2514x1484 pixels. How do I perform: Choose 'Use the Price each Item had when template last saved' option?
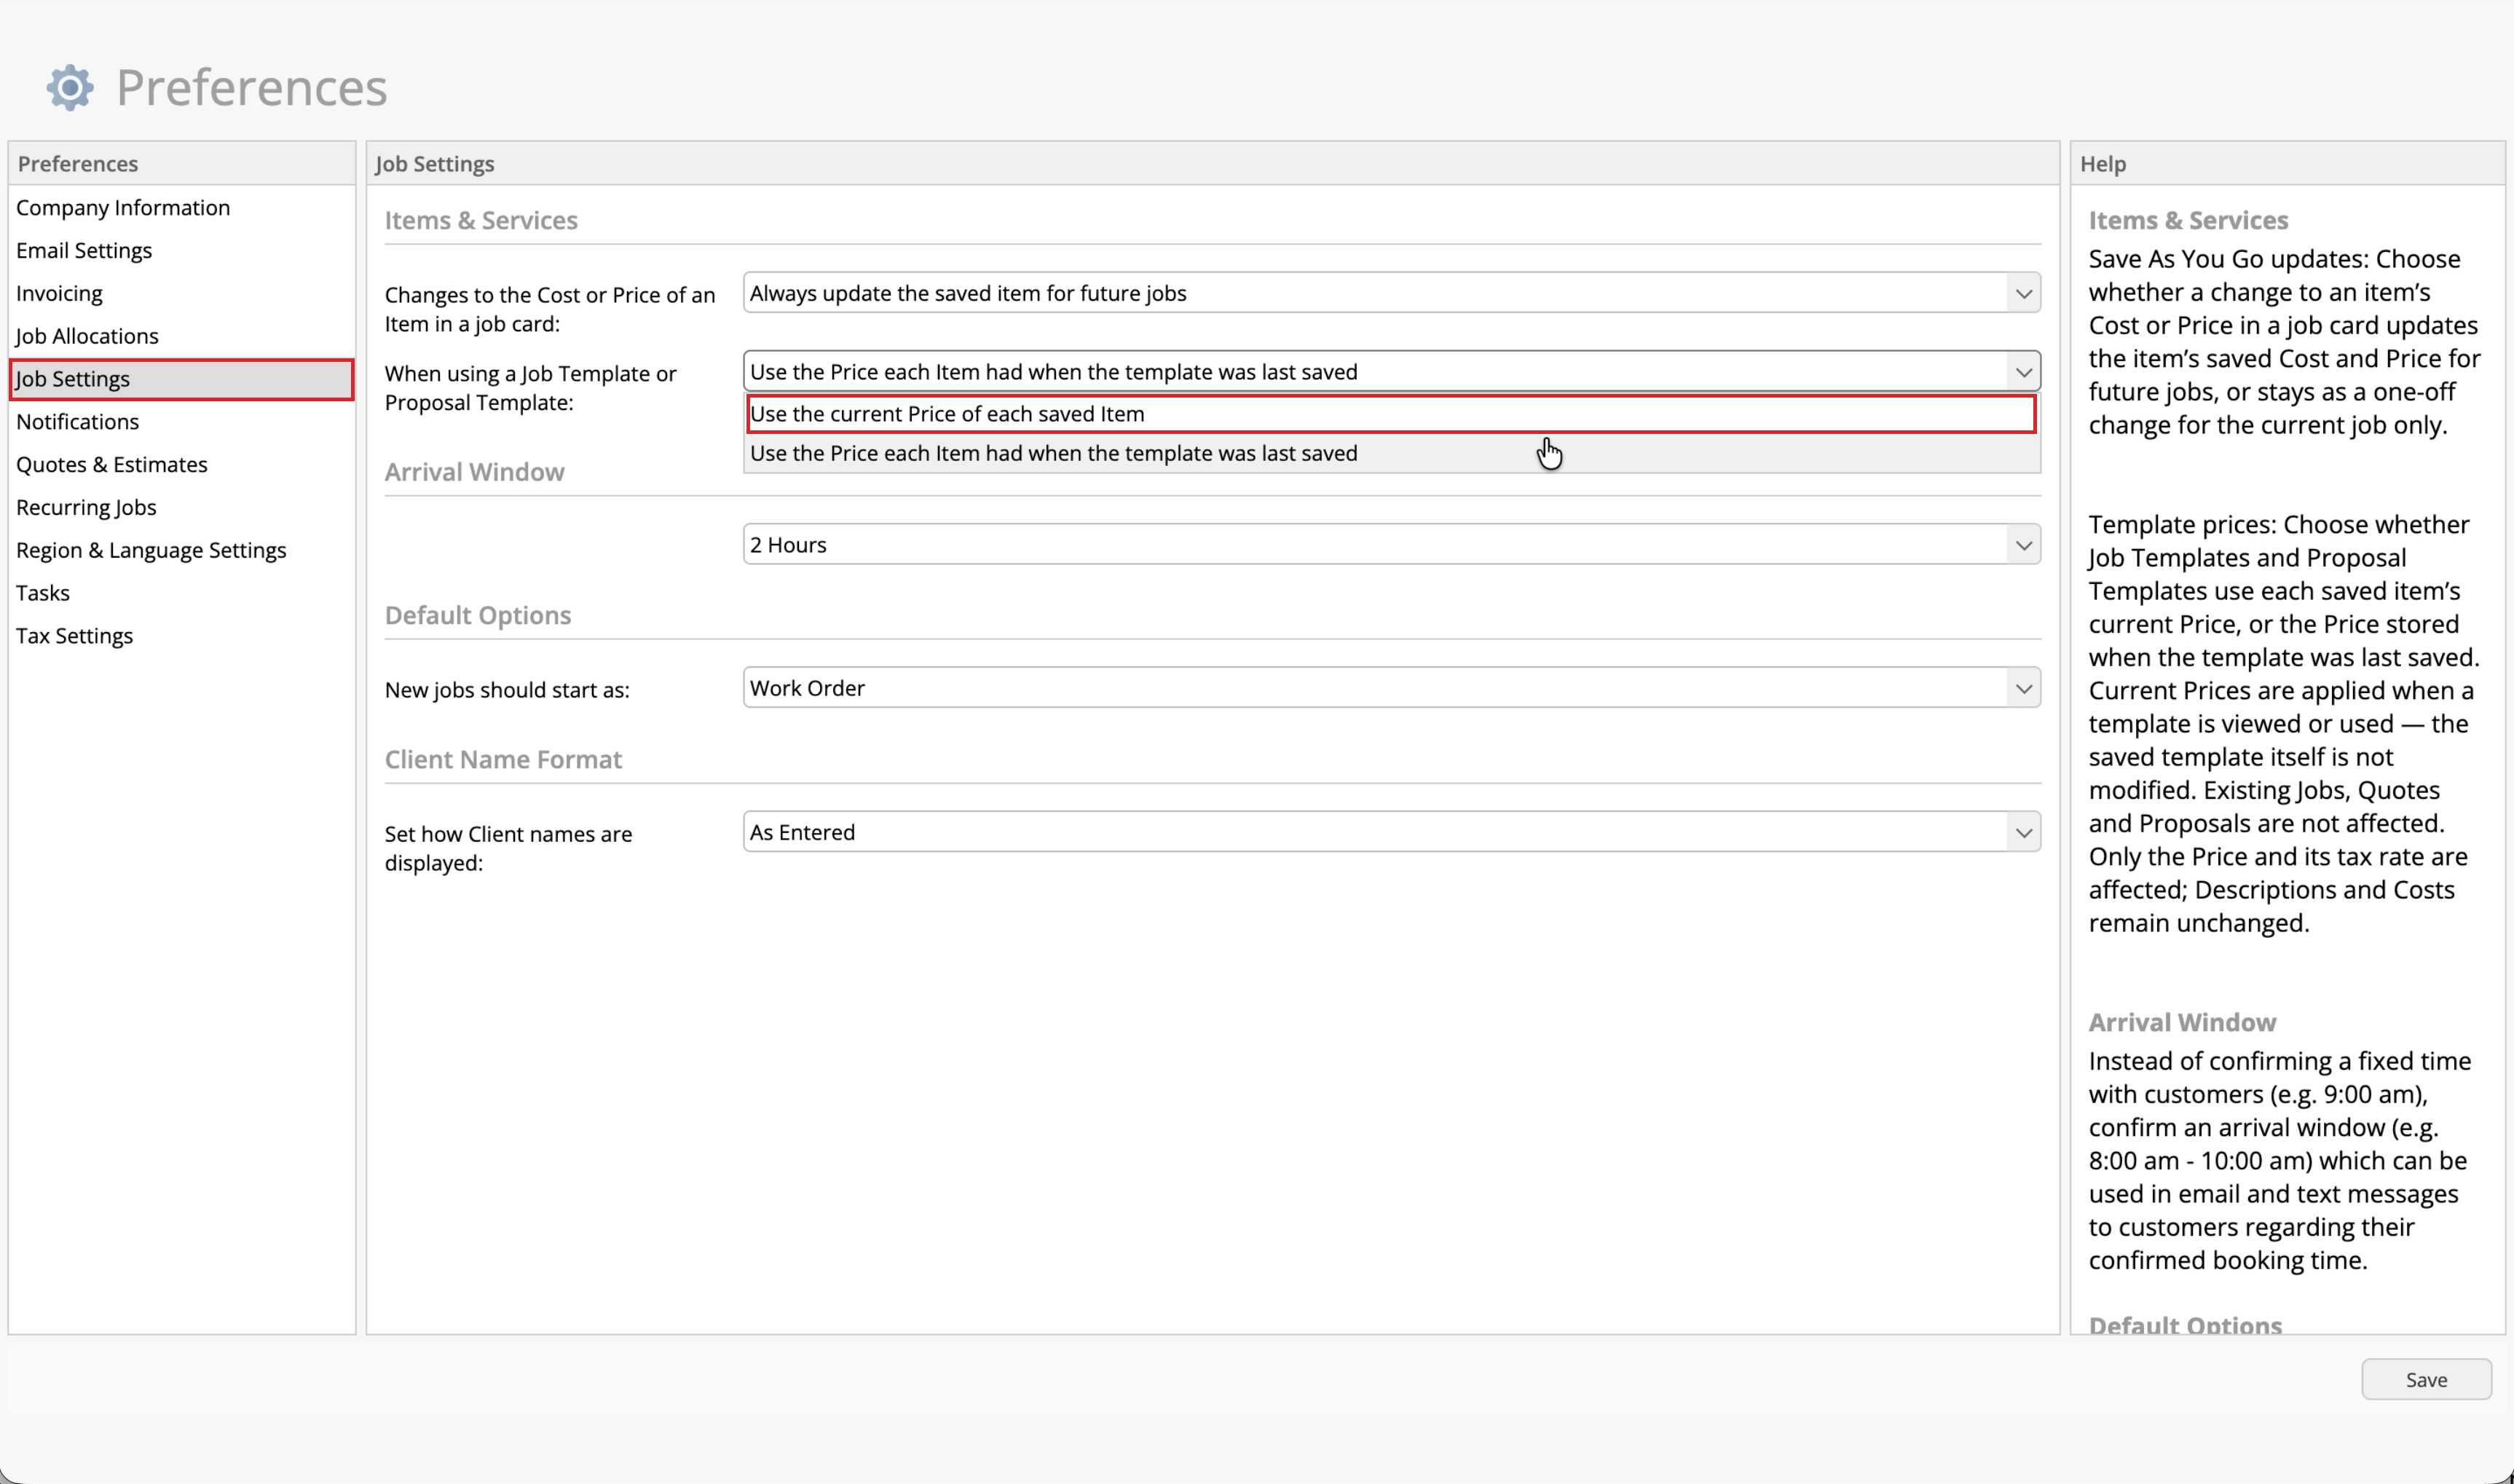pos(1391,454)
